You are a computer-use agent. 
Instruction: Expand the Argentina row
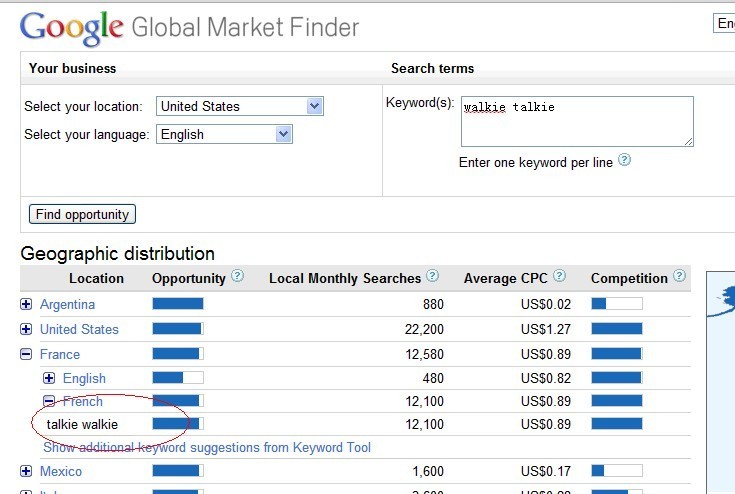[26, 304]
